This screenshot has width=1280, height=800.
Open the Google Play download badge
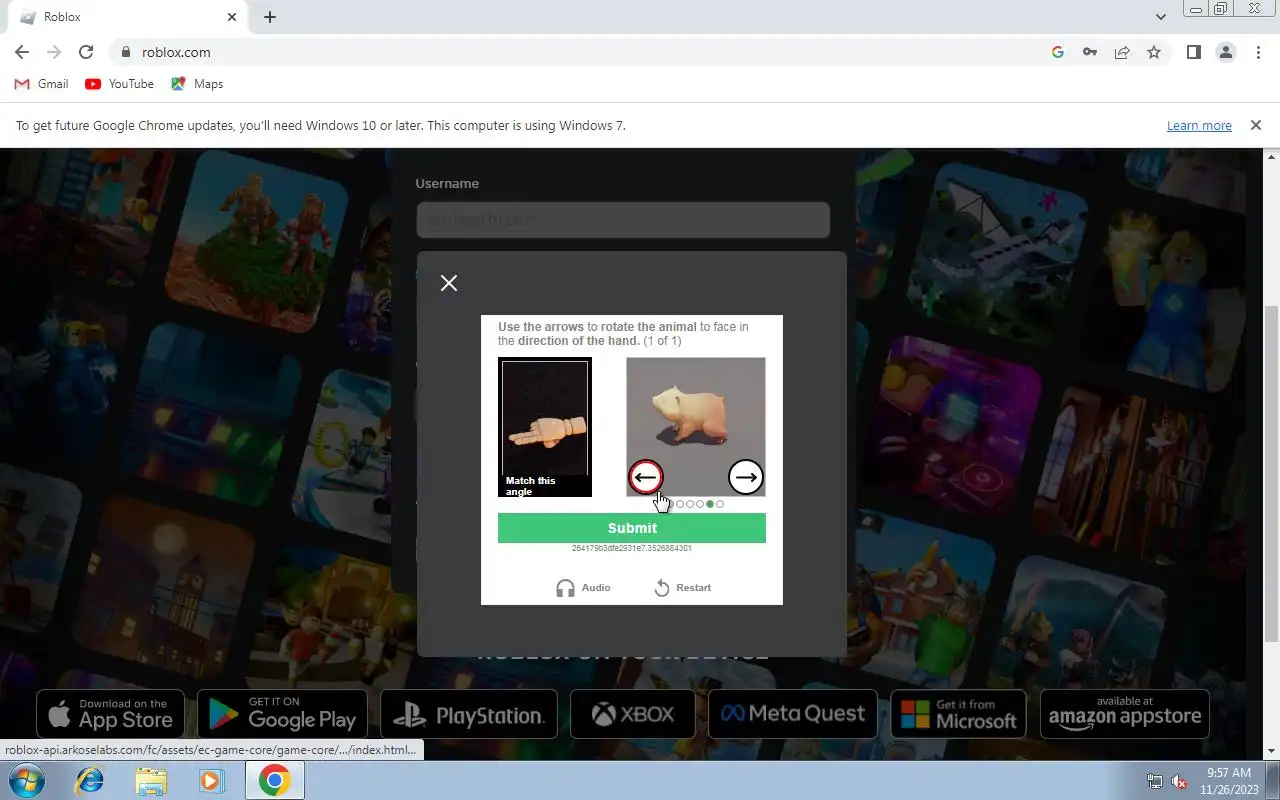282,714
